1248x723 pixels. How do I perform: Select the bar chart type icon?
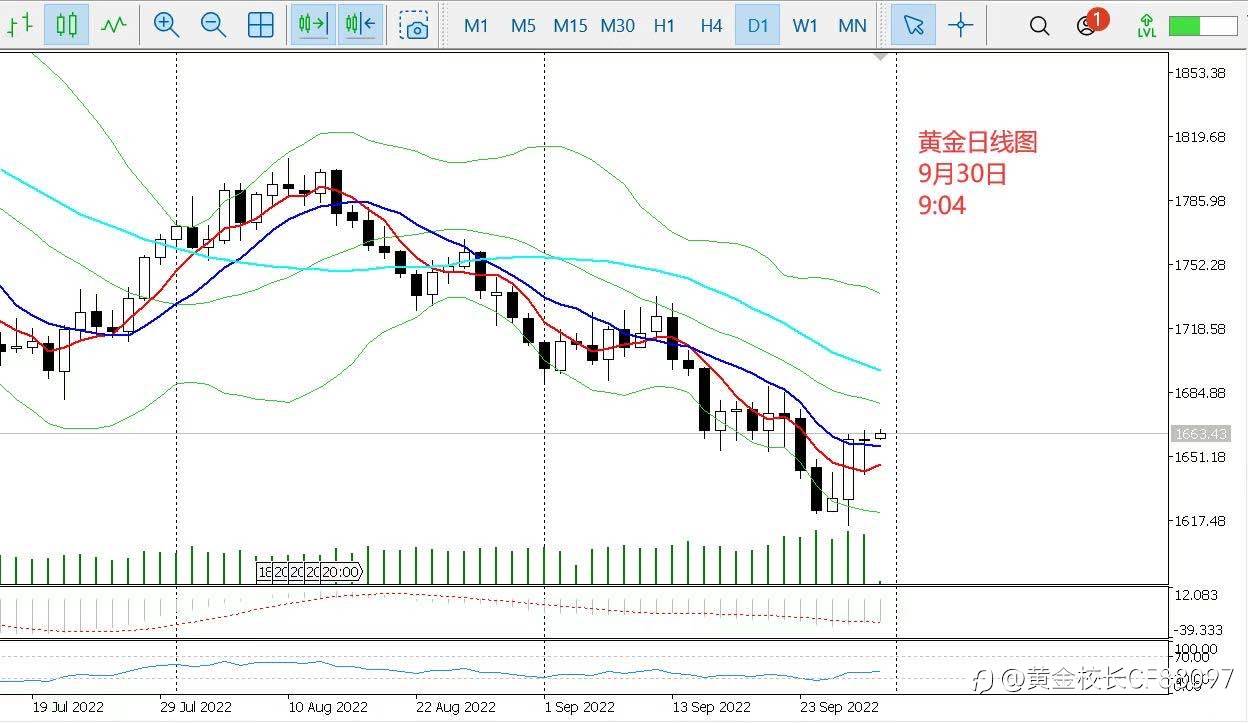pyautogui.click(x=19, y=25)
